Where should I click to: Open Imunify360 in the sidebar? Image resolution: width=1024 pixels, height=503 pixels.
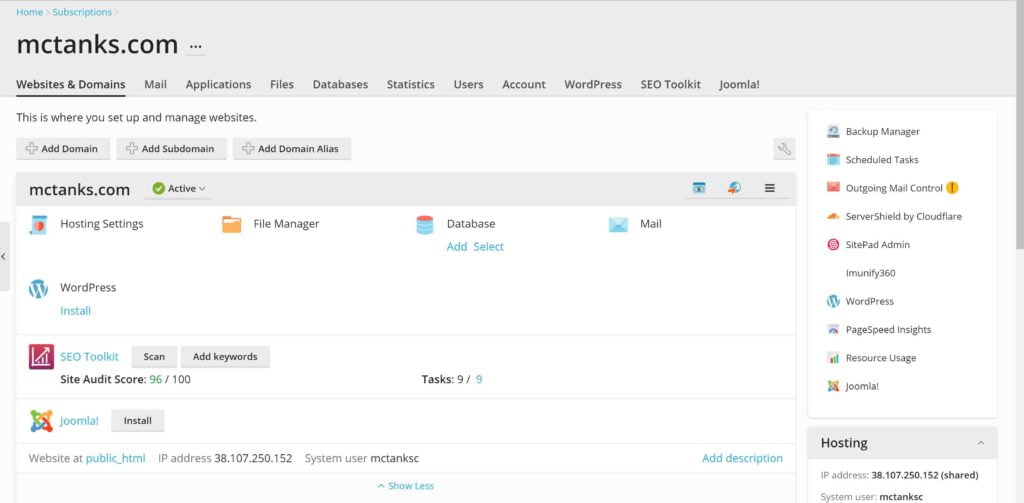point(871,273)
